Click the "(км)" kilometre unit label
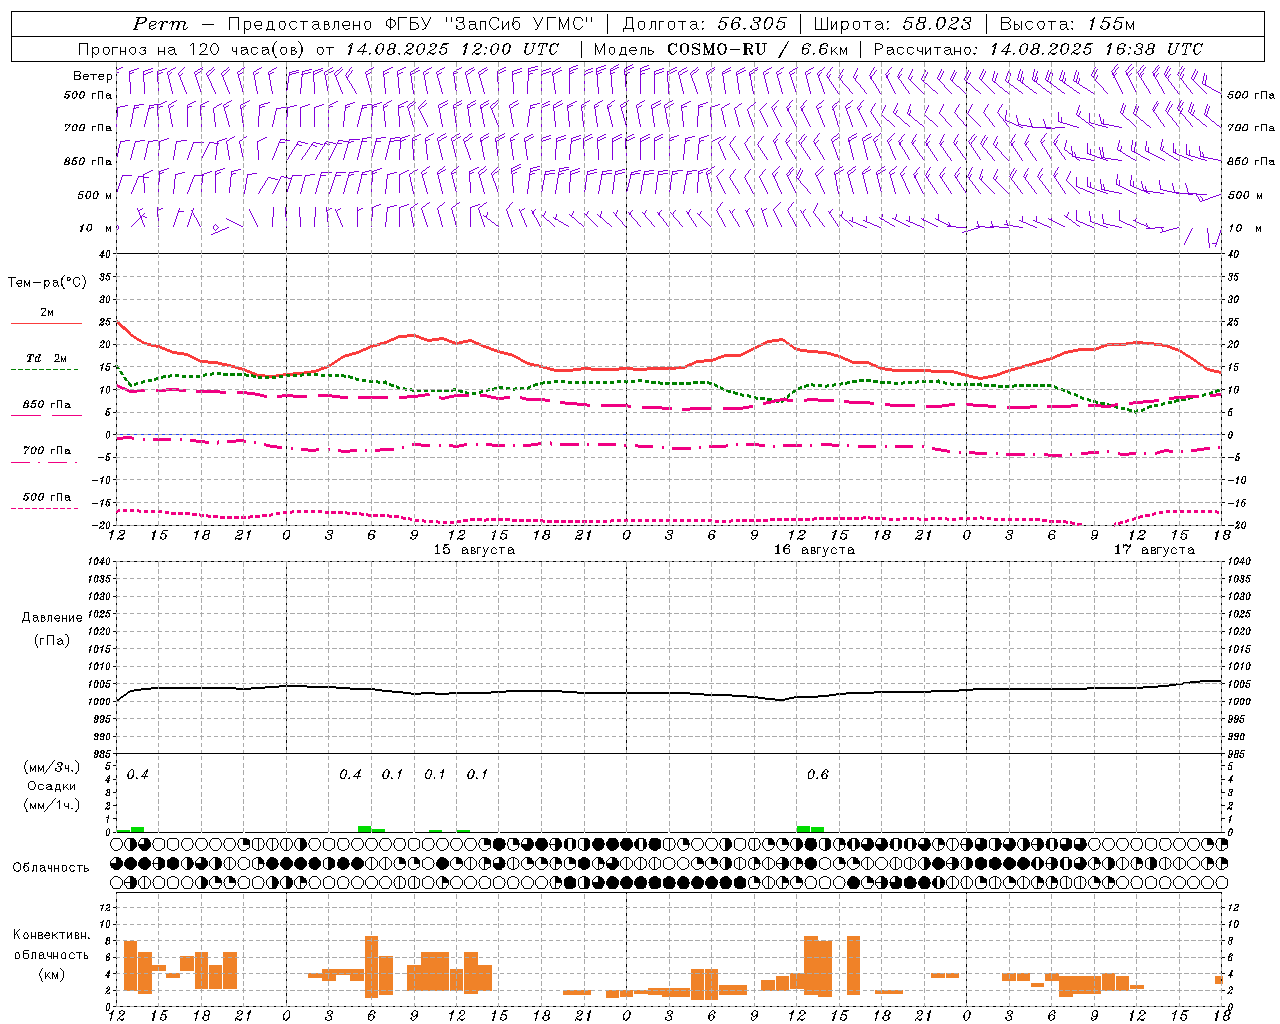 click(x=52, y=974)
